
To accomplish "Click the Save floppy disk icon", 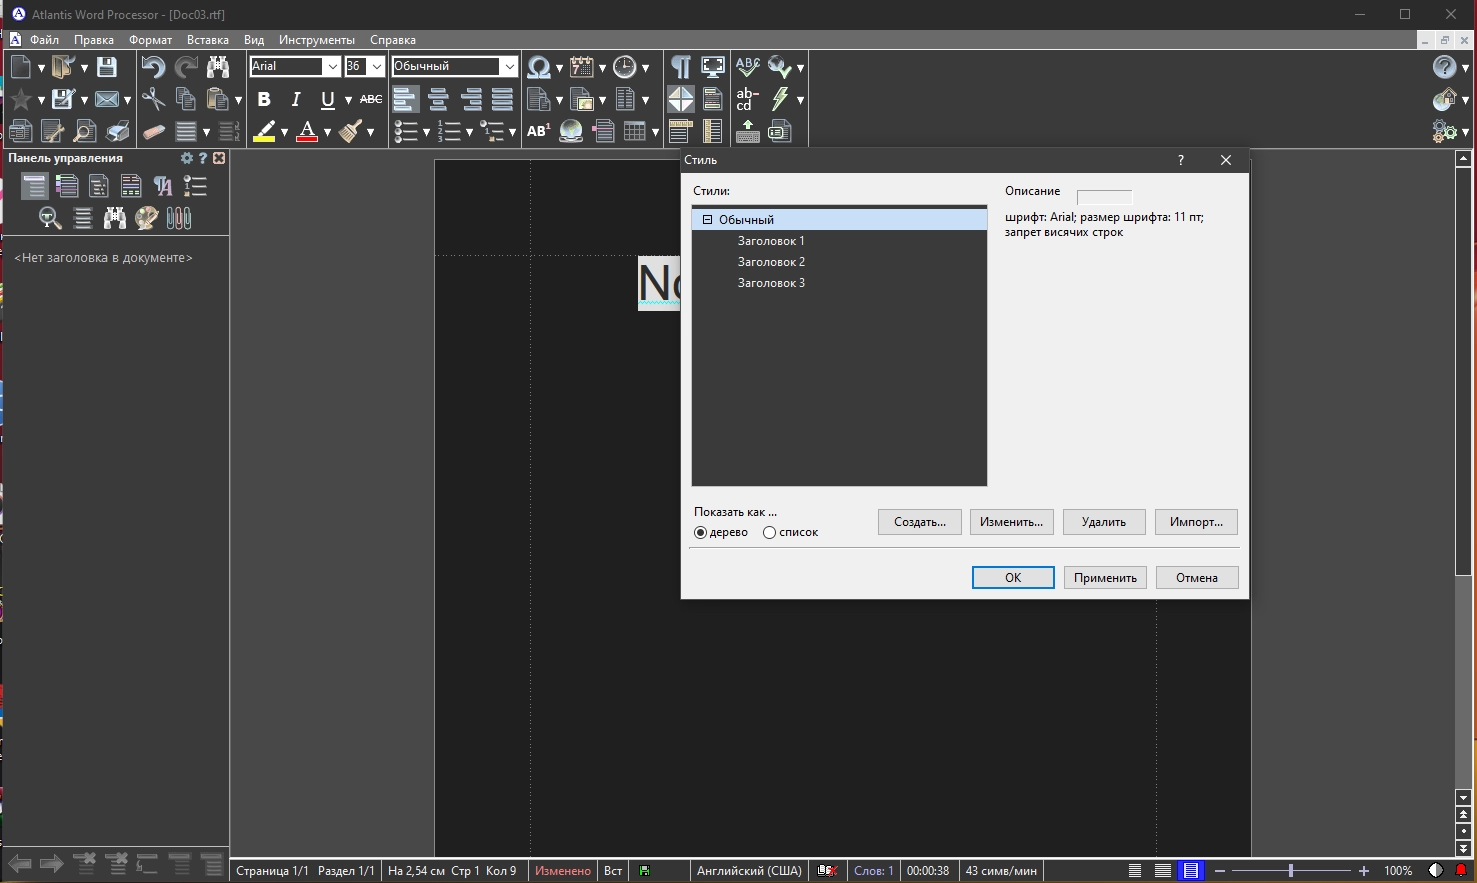I will click(107, 67).
